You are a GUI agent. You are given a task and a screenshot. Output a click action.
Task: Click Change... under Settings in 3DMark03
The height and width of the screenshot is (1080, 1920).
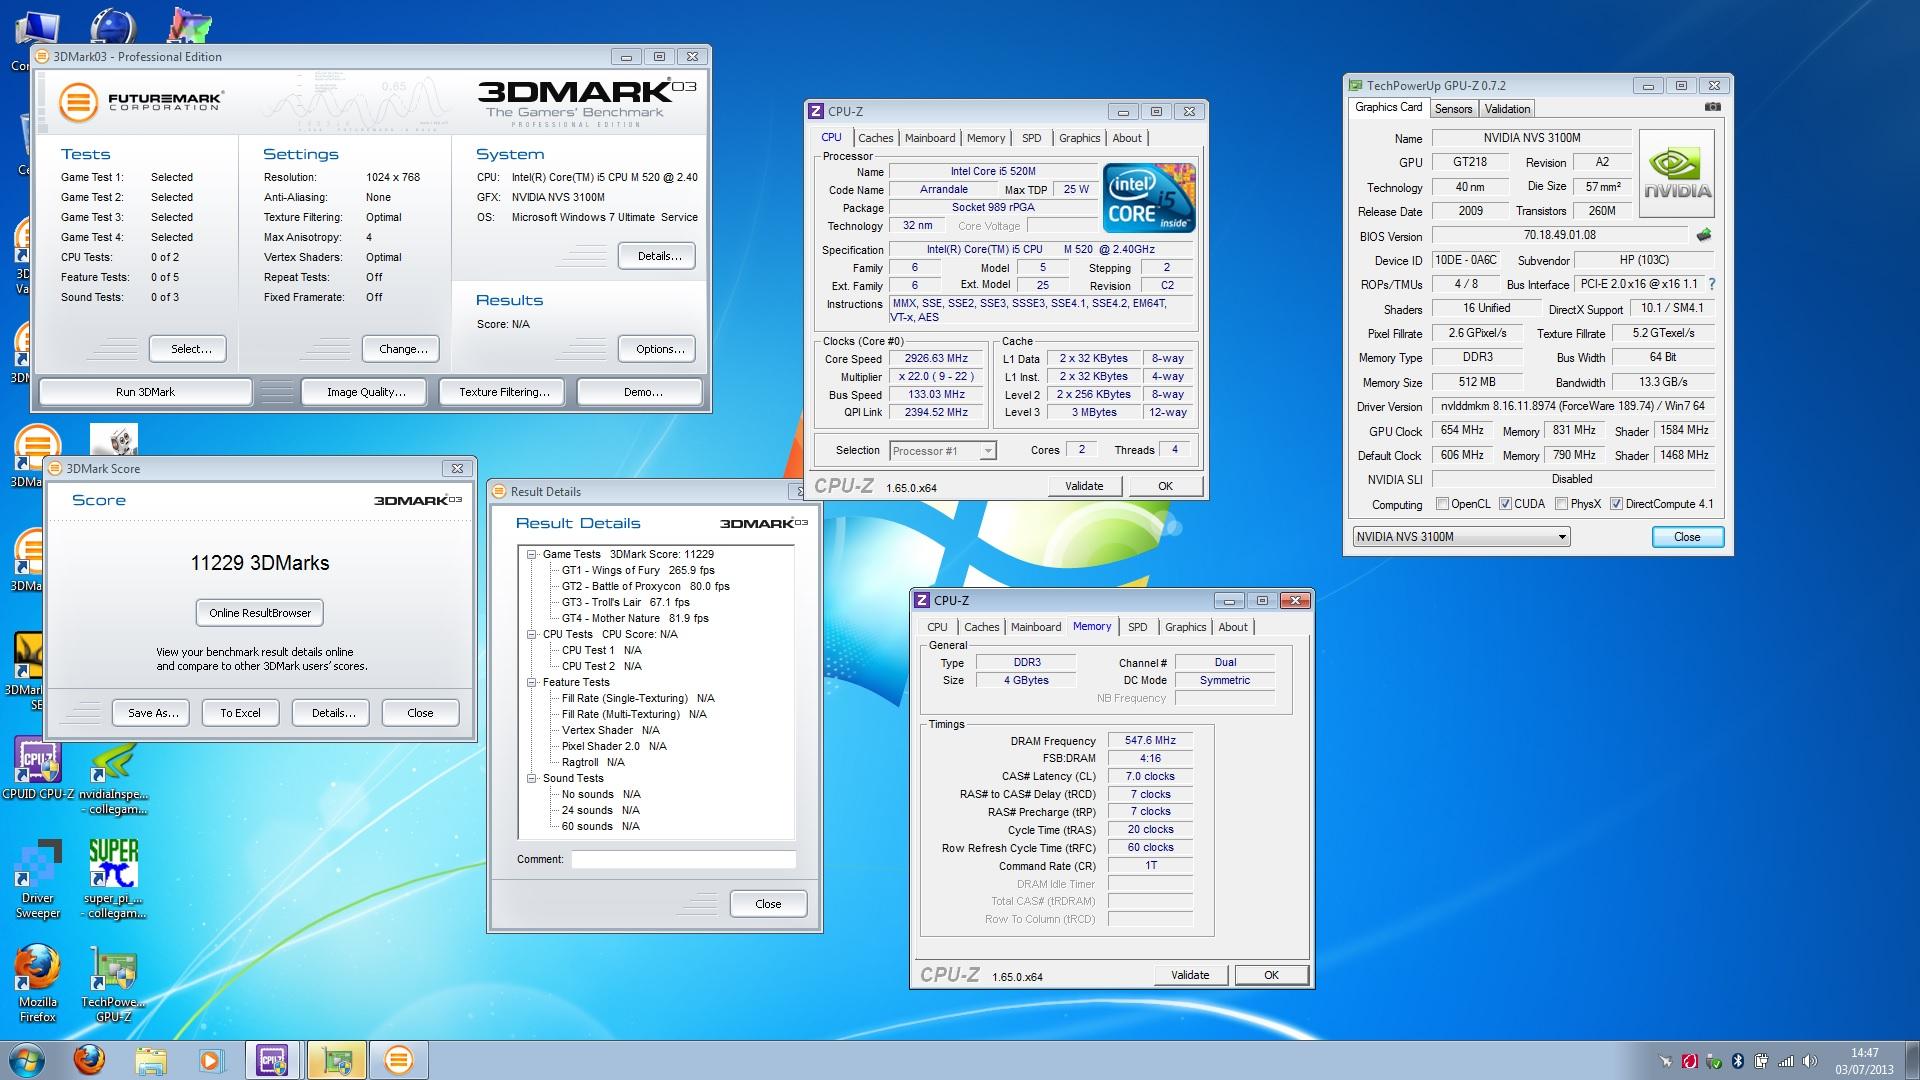pos(401,349)
